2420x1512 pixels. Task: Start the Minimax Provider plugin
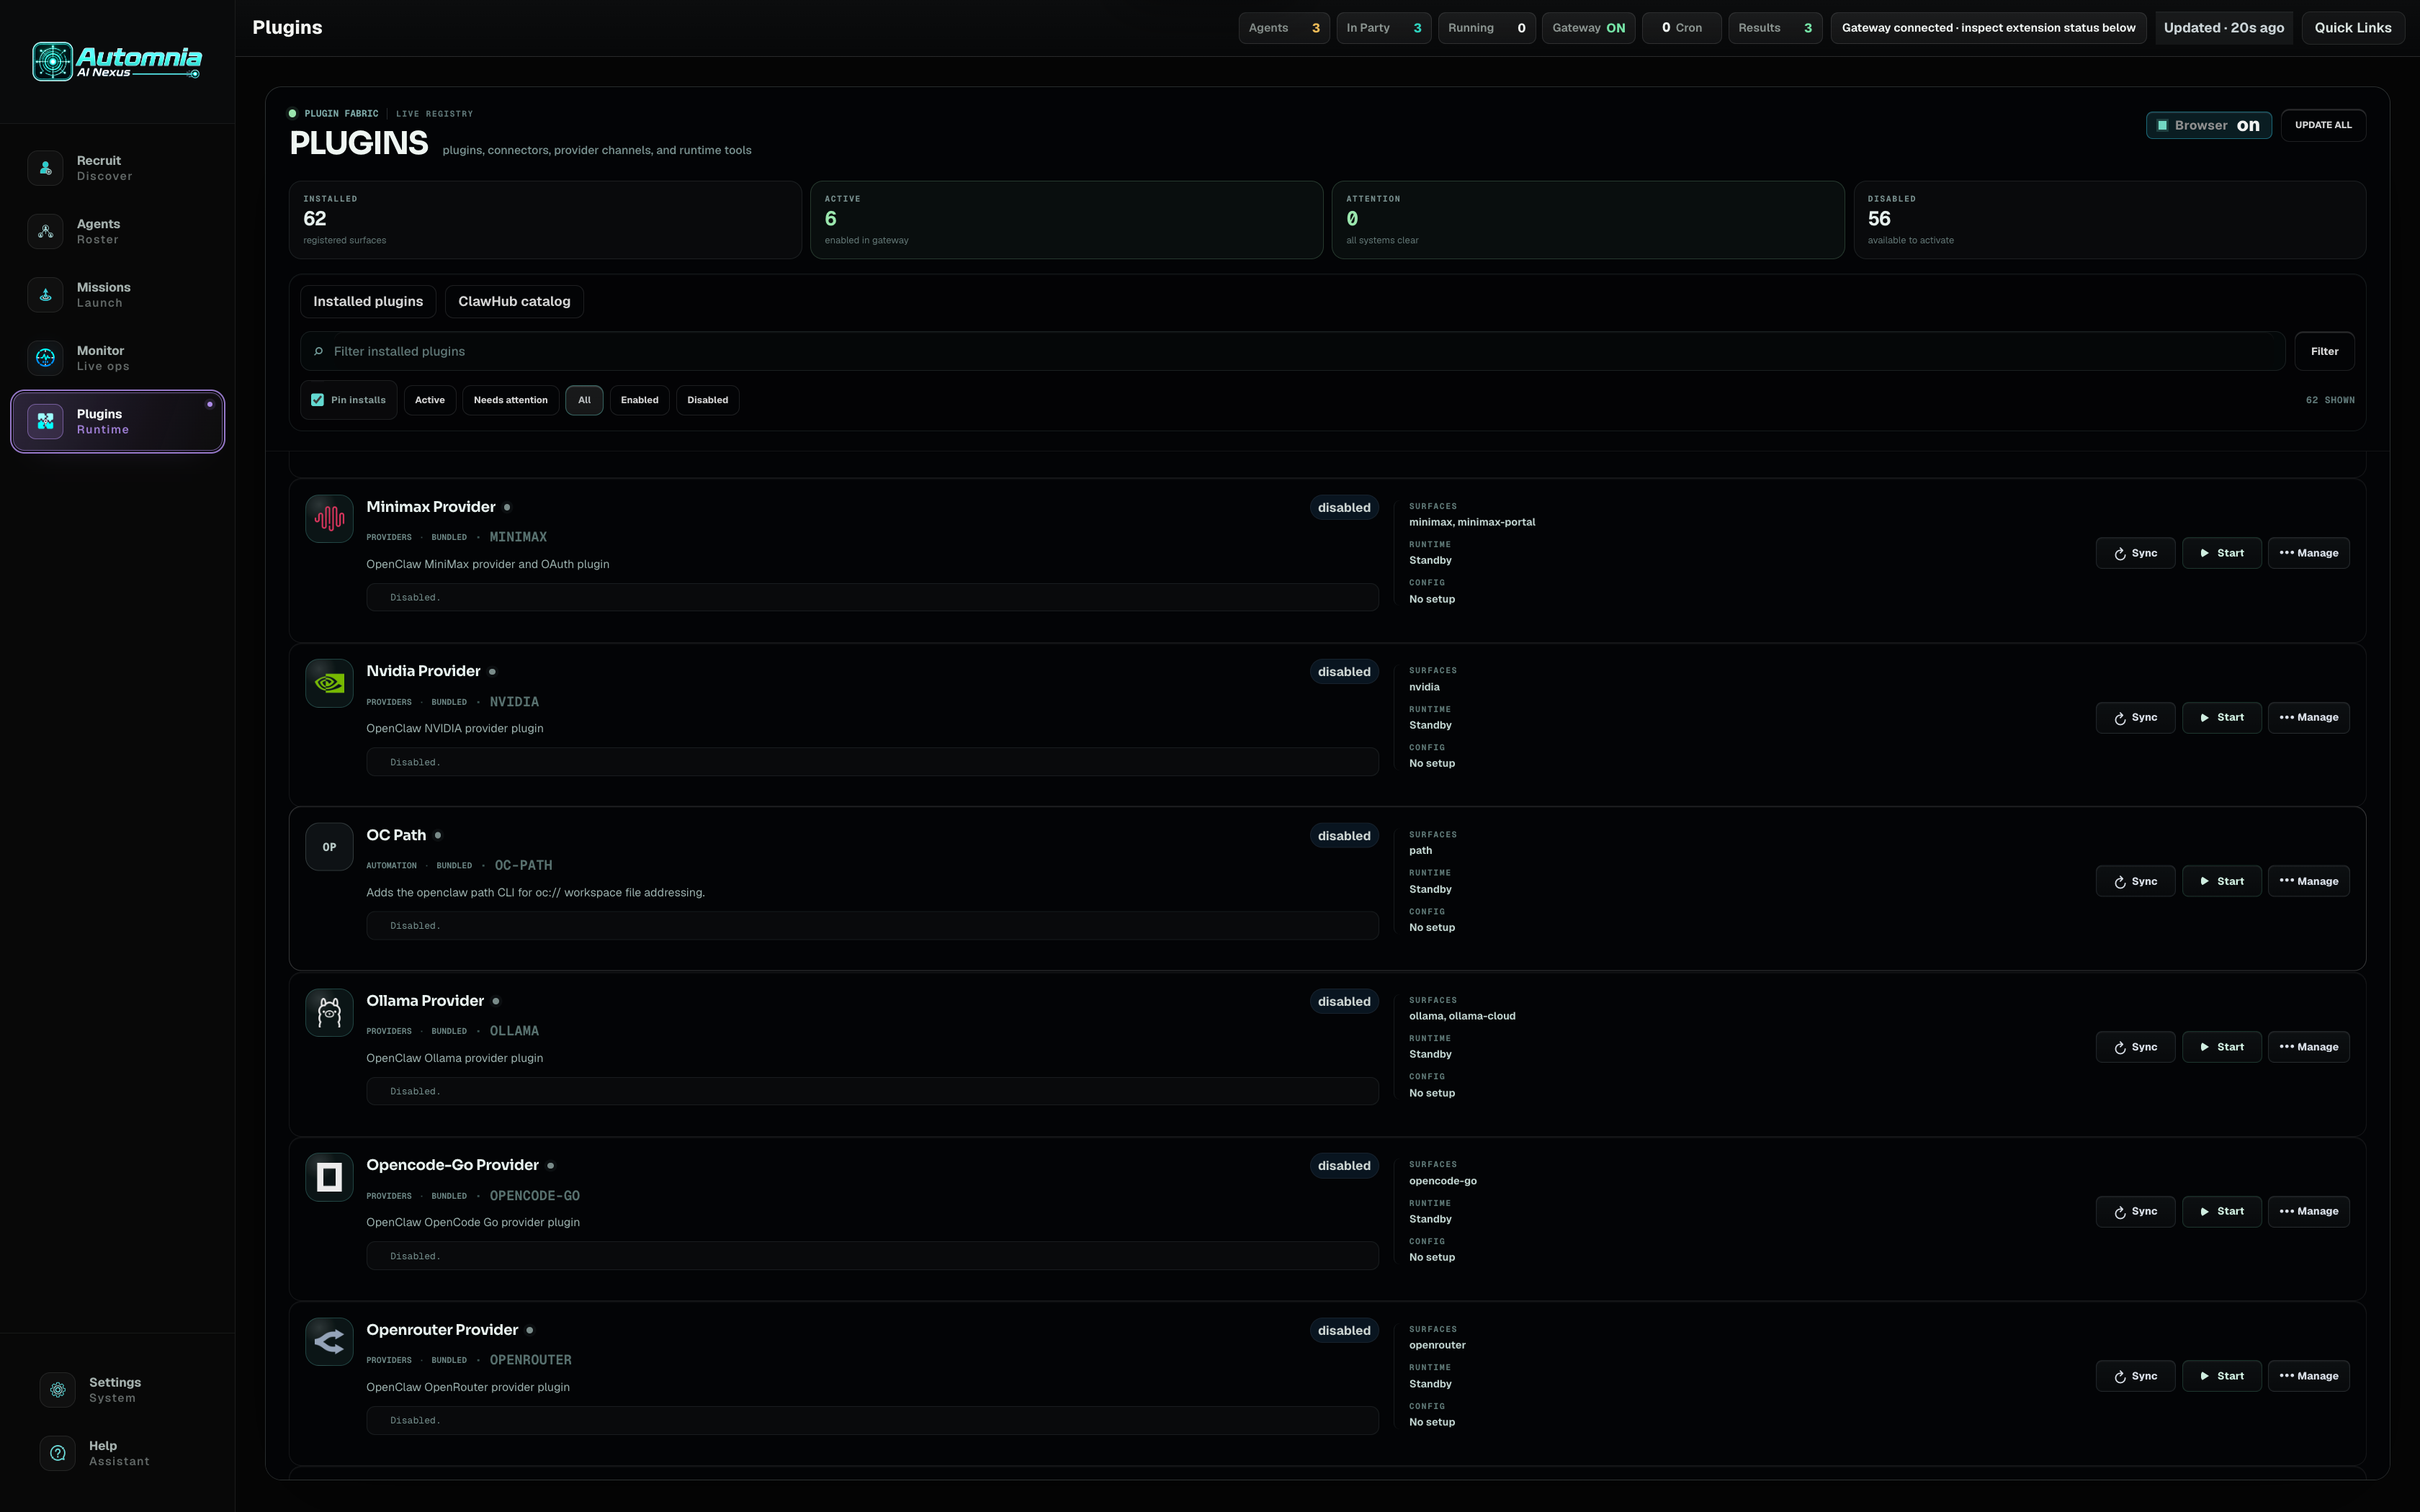[2221, 553]
